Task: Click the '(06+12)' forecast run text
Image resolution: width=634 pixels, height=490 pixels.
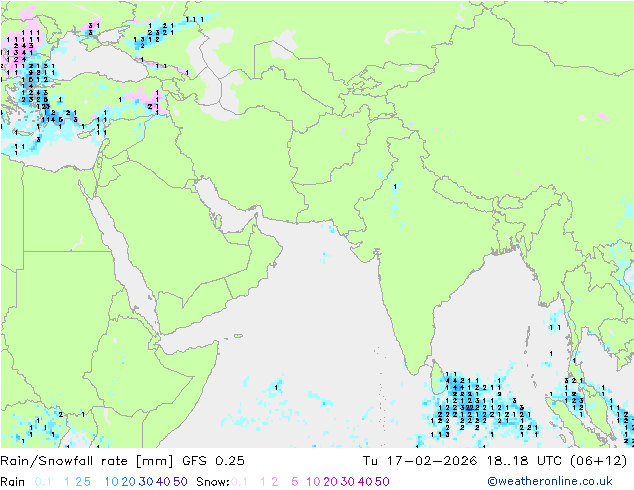Action: pyautogui.click(x=599, y=460)
